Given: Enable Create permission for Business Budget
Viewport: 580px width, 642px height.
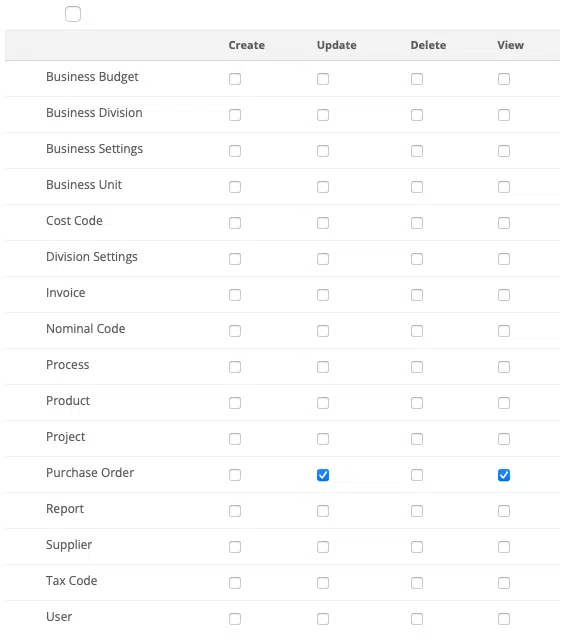Looking at the screenshot, I should pos(235,79).
